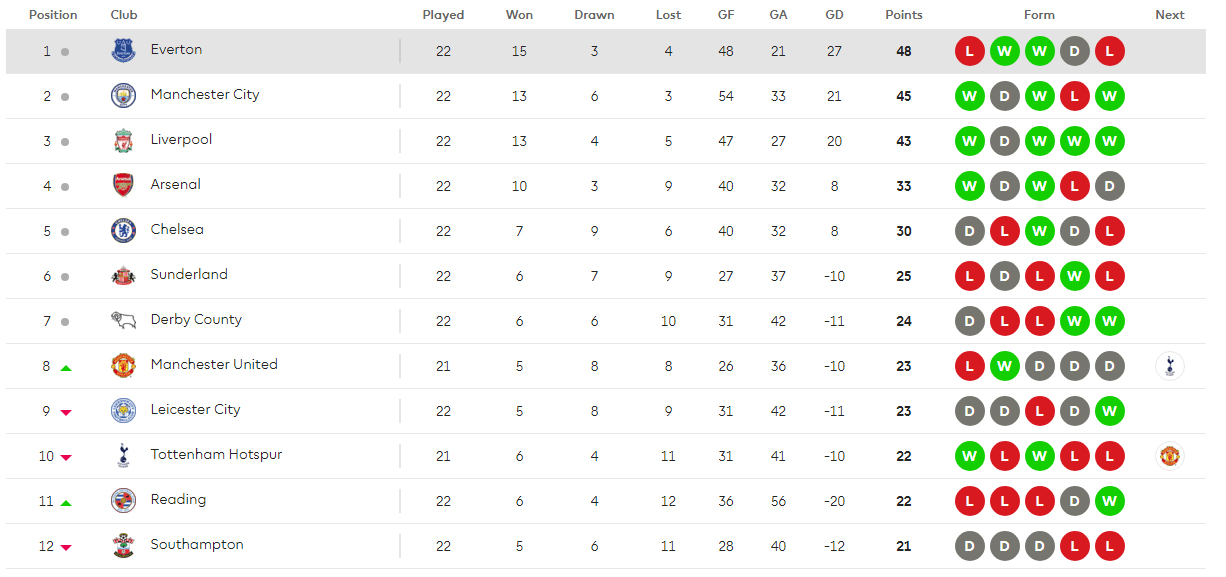Click the Reading club crest

coord(123,501)
